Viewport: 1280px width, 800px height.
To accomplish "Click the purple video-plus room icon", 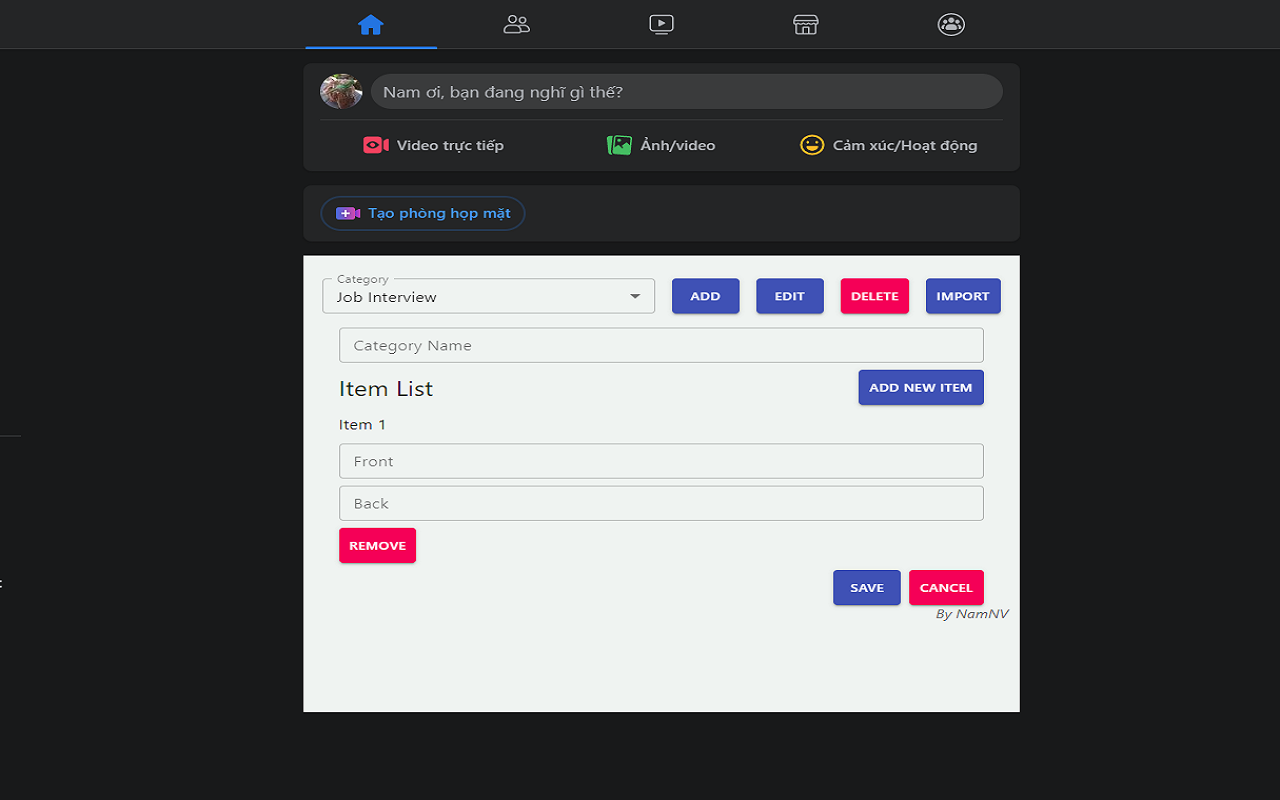I will (x=348, y=213).
